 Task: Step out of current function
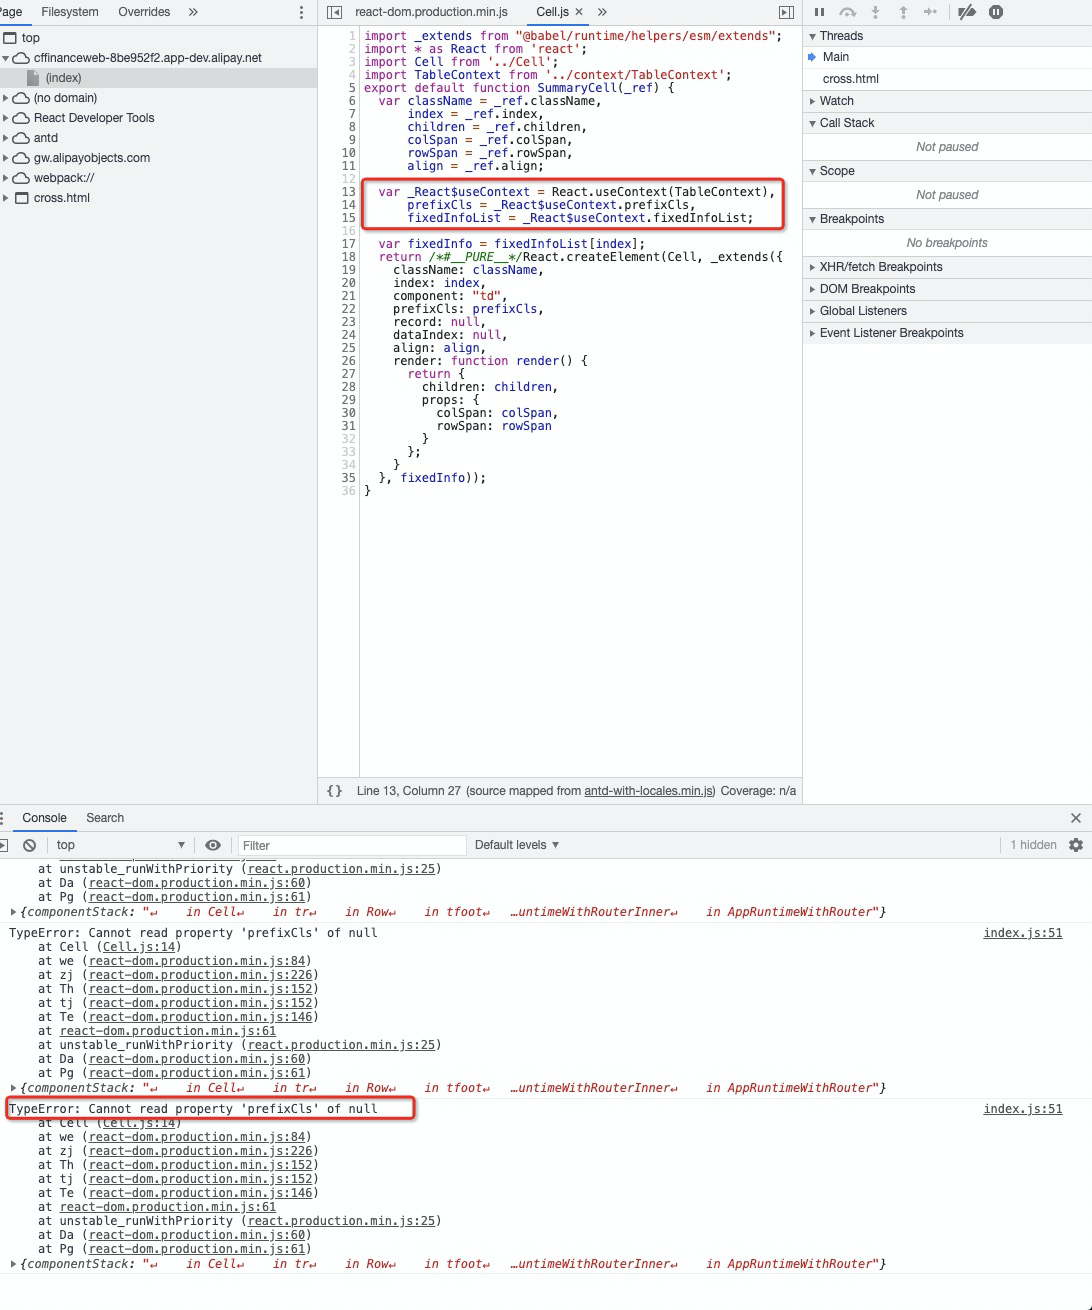pos(902,12)
